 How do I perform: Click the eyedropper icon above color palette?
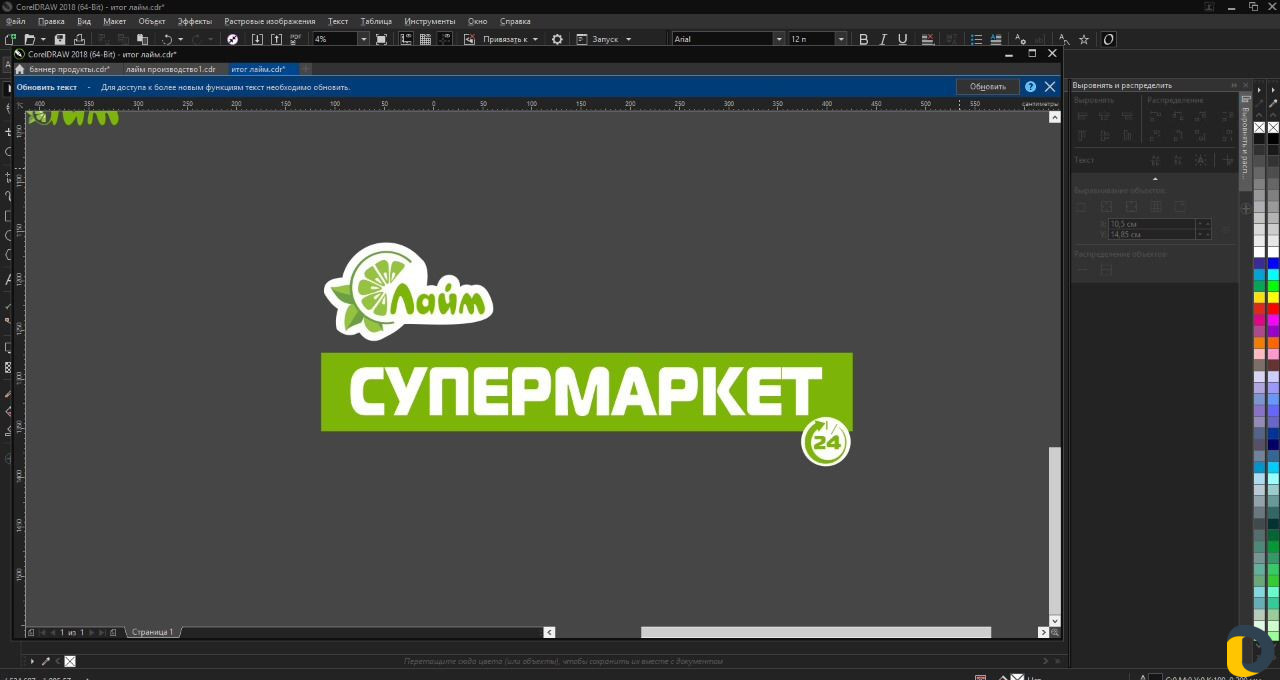pyautogui.click(x=1273, y=102)
